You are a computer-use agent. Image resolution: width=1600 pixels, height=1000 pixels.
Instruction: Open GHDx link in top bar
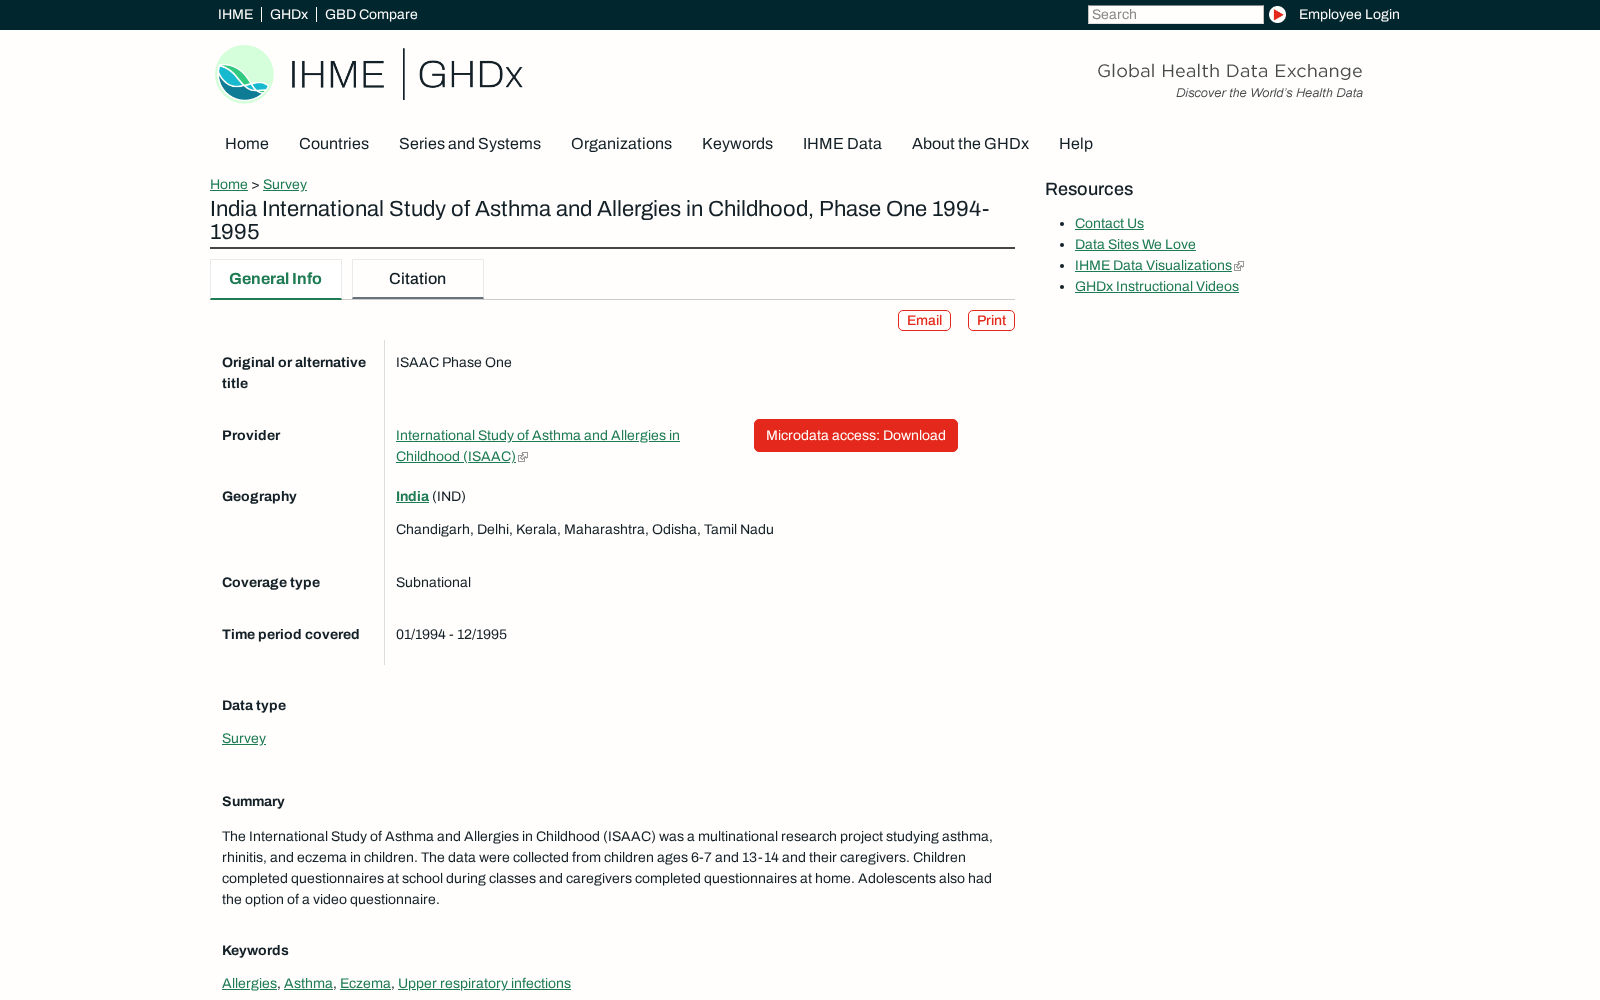coord(289,14)
